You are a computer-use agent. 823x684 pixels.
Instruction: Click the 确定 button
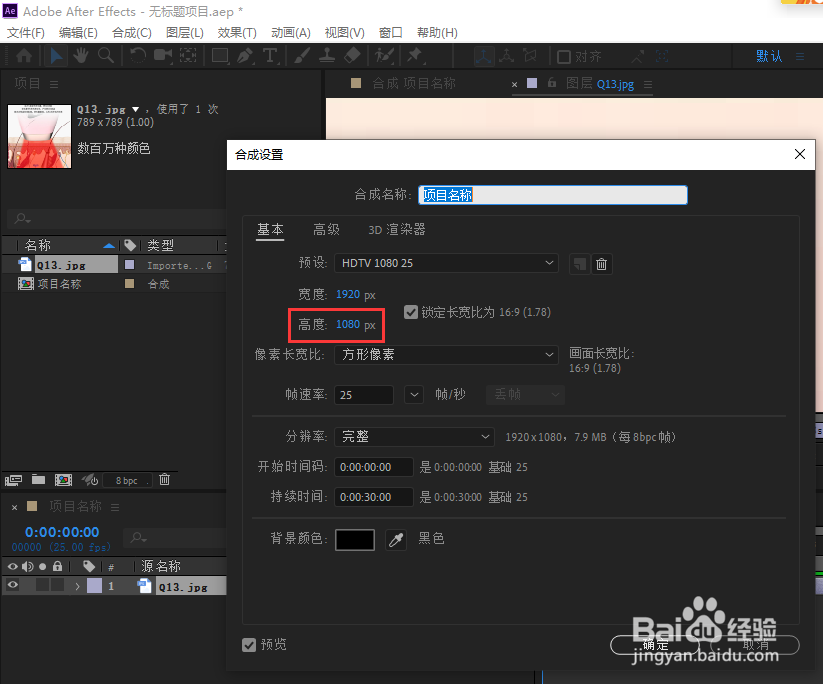(656, 645)
